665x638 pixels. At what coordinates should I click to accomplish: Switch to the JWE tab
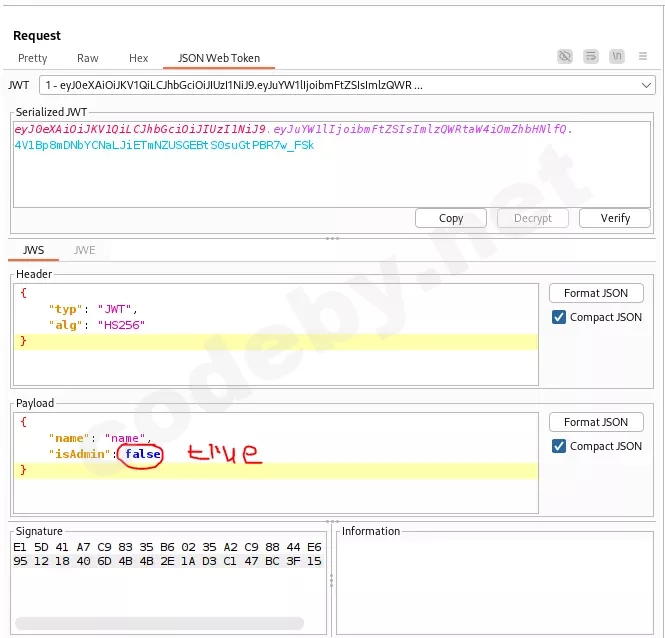tap(84, 250)
